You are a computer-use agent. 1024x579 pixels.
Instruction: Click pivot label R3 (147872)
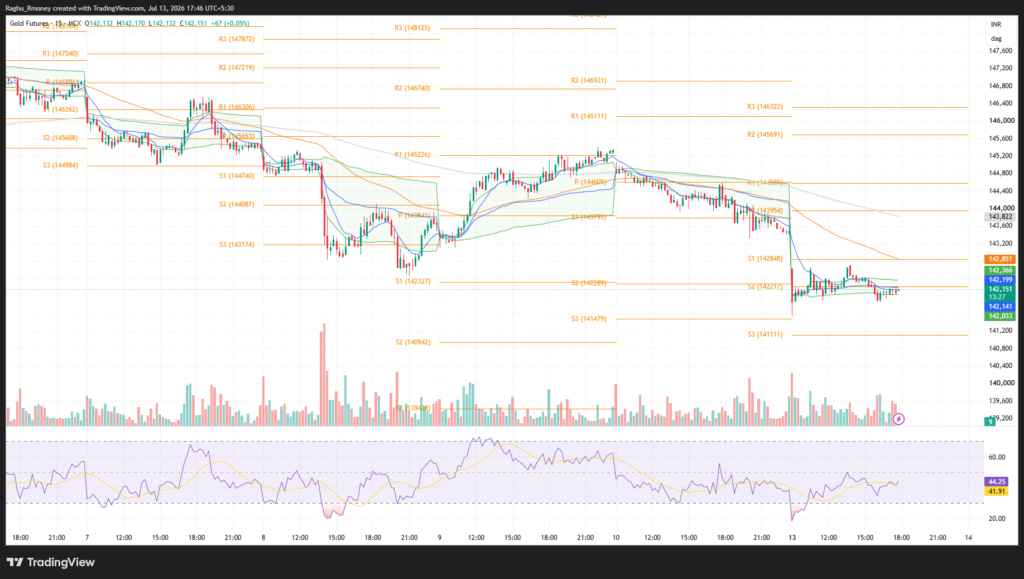[236, 39]
